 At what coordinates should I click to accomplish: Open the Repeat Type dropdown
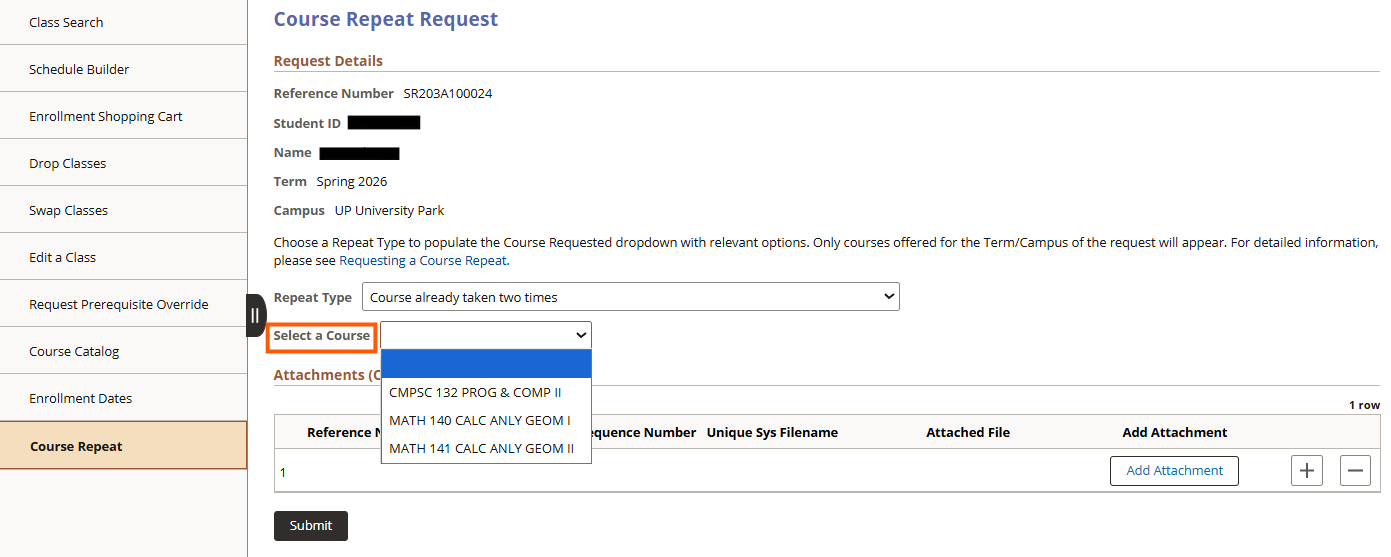pyautogui.click(x=630, y=297)
